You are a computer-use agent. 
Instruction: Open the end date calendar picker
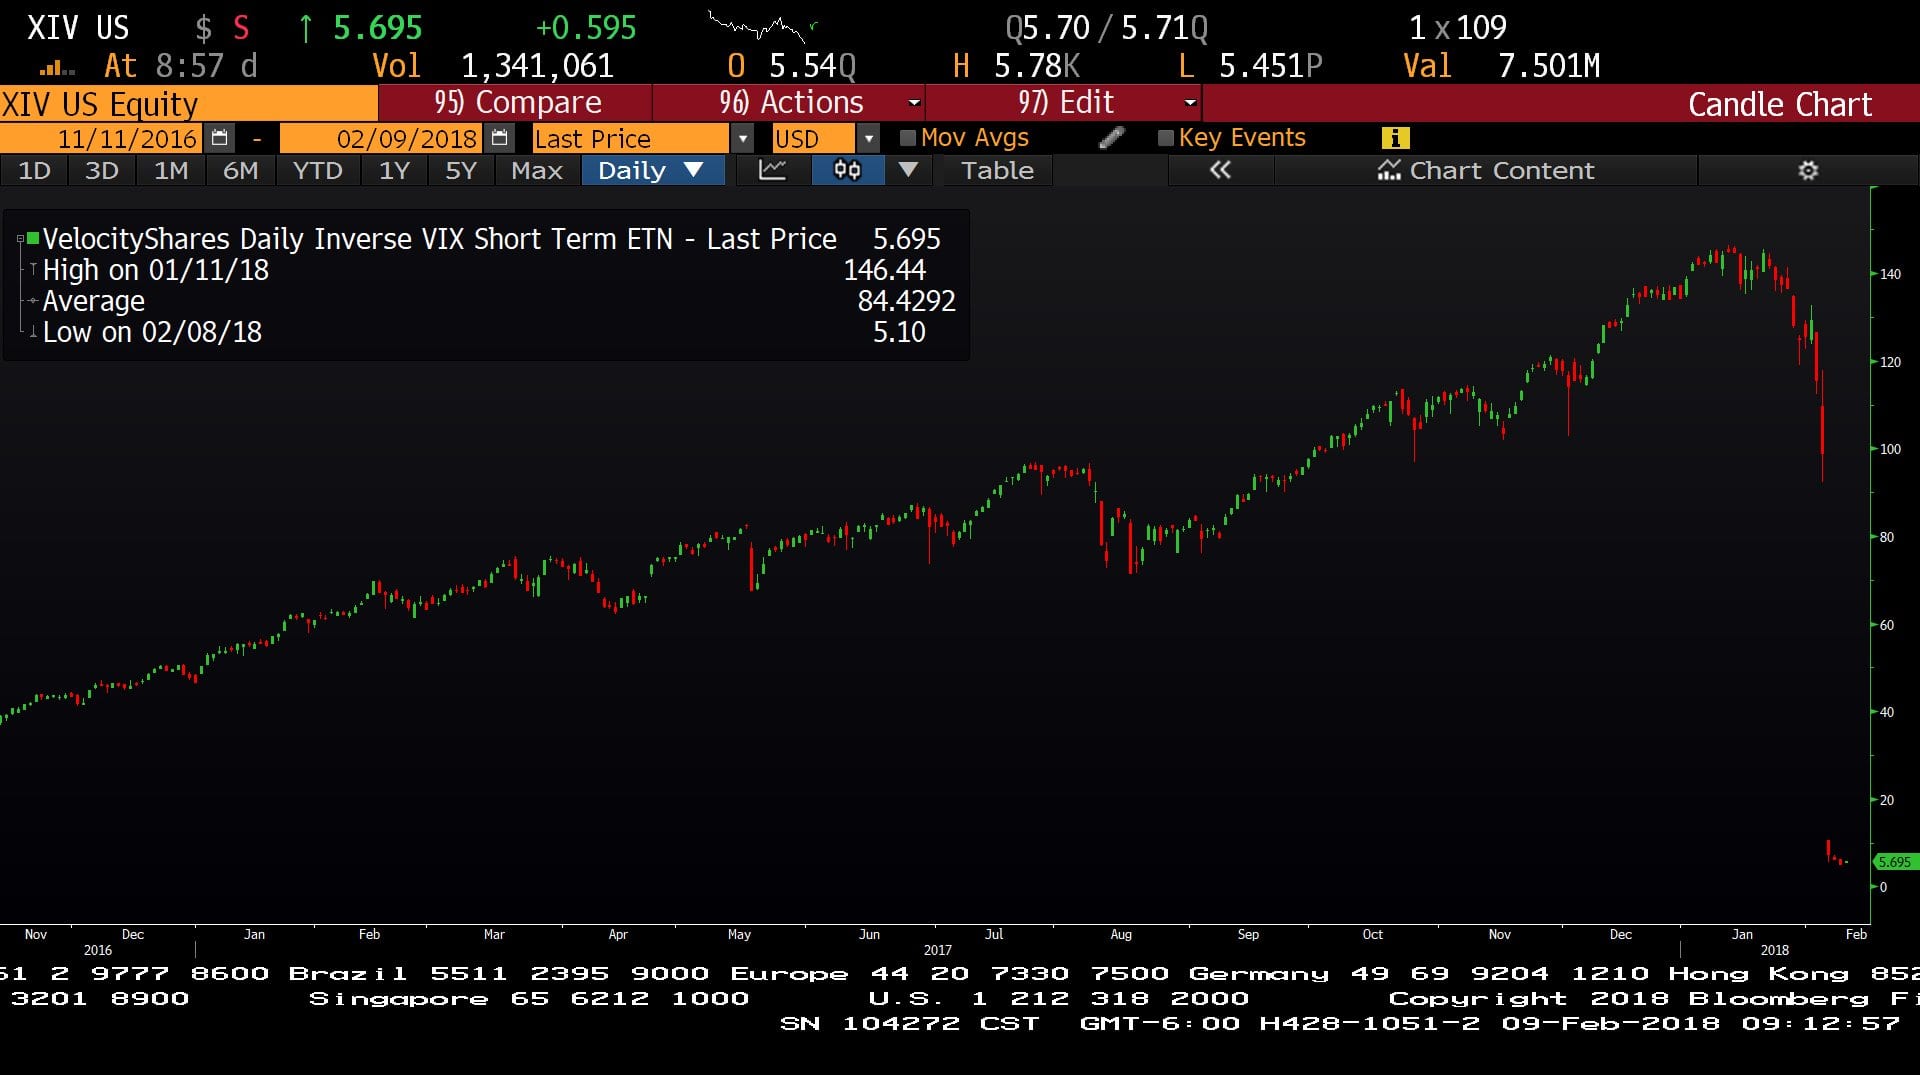[500, 138]
